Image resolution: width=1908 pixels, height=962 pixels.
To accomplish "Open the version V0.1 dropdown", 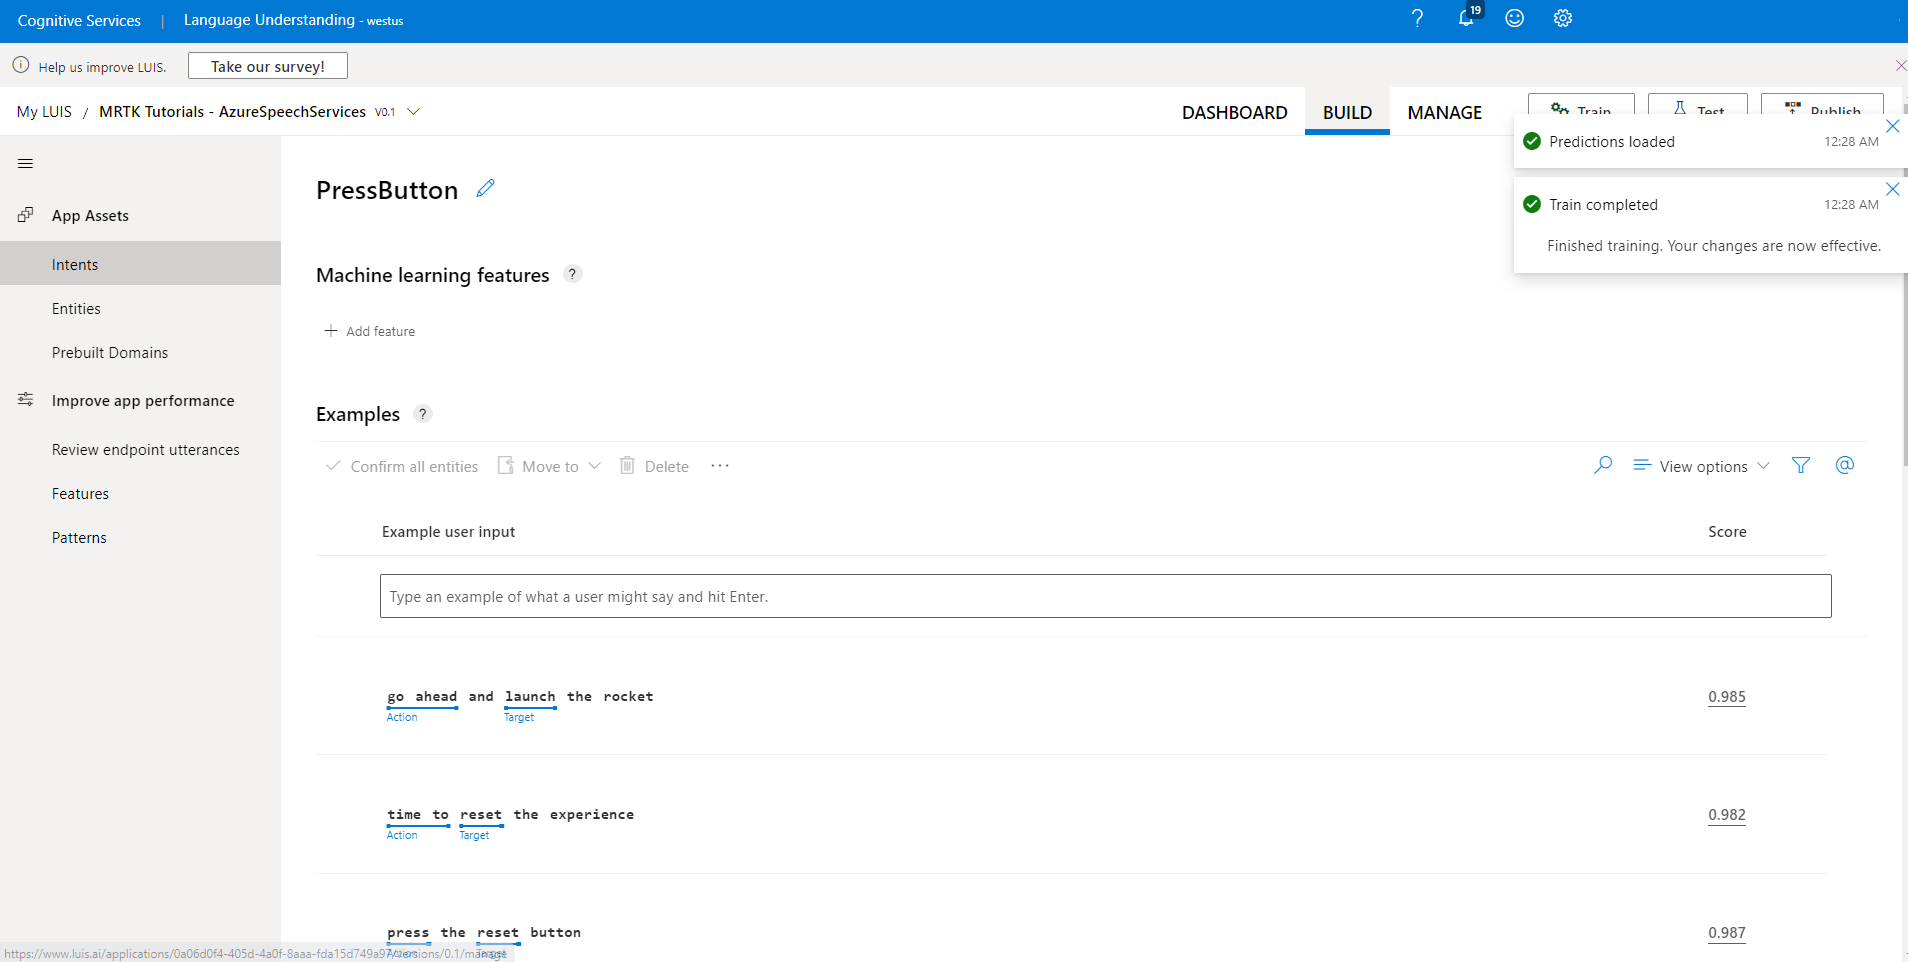I will 414,111.
